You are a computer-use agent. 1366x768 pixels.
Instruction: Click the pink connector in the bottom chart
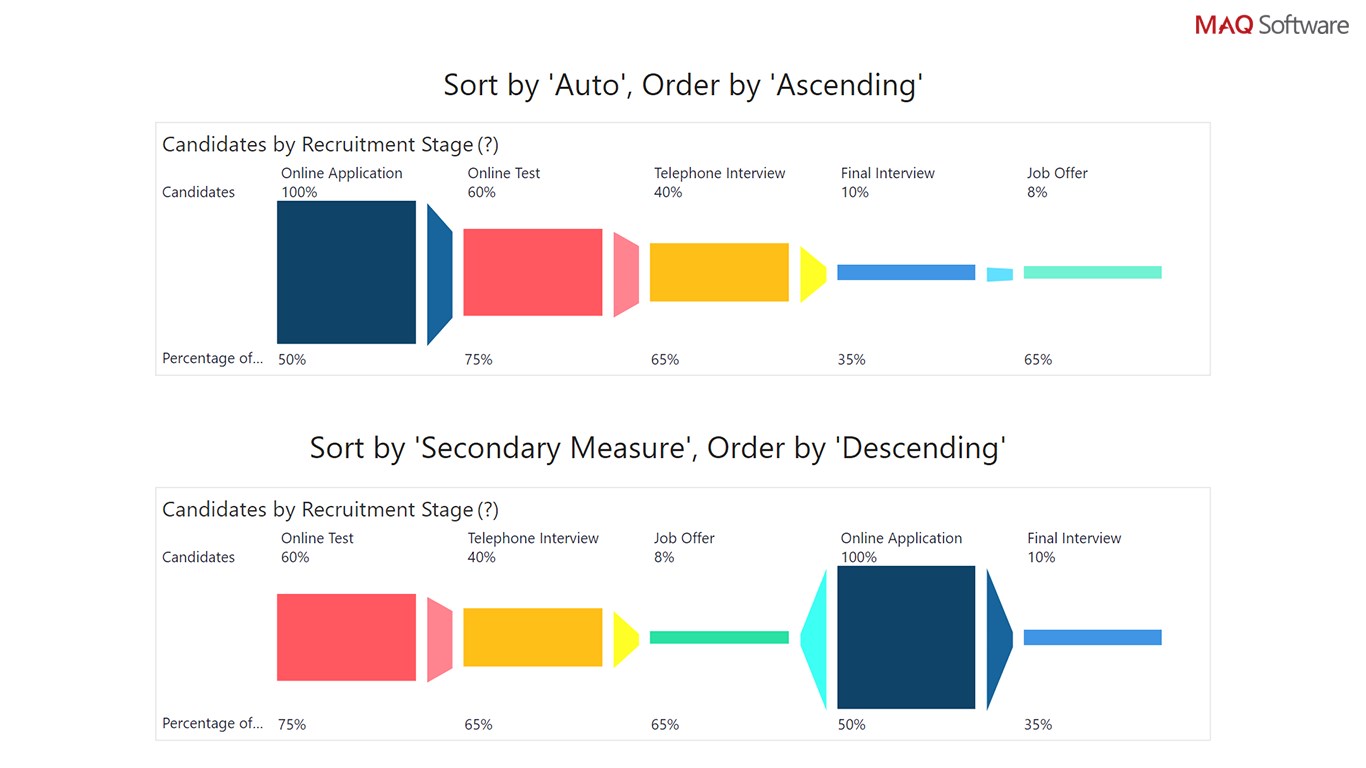tap(439, 639)
